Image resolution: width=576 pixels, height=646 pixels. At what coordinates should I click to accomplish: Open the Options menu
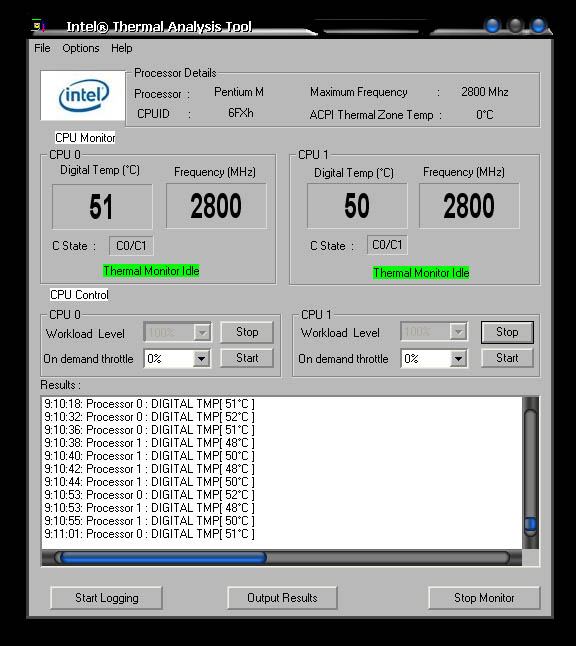pos(81,48)
